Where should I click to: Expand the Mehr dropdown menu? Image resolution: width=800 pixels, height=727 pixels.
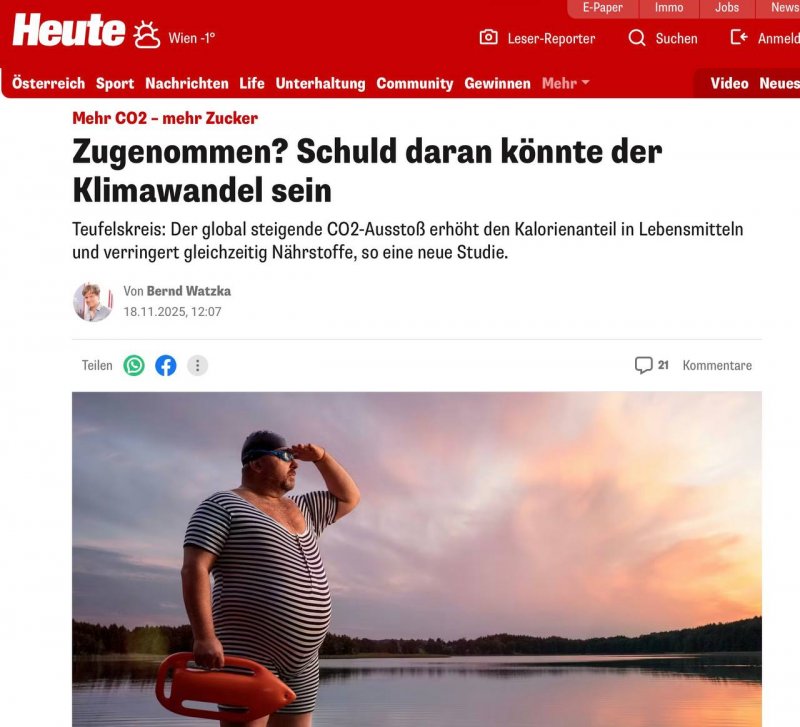click(x=565, y=83)
